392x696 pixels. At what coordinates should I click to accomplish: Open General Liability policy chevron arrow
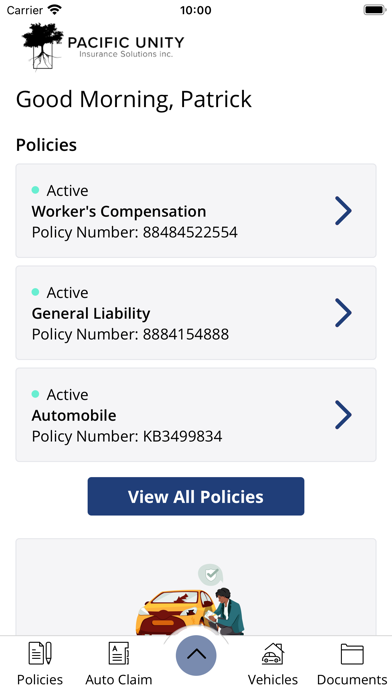click(343, 313)
